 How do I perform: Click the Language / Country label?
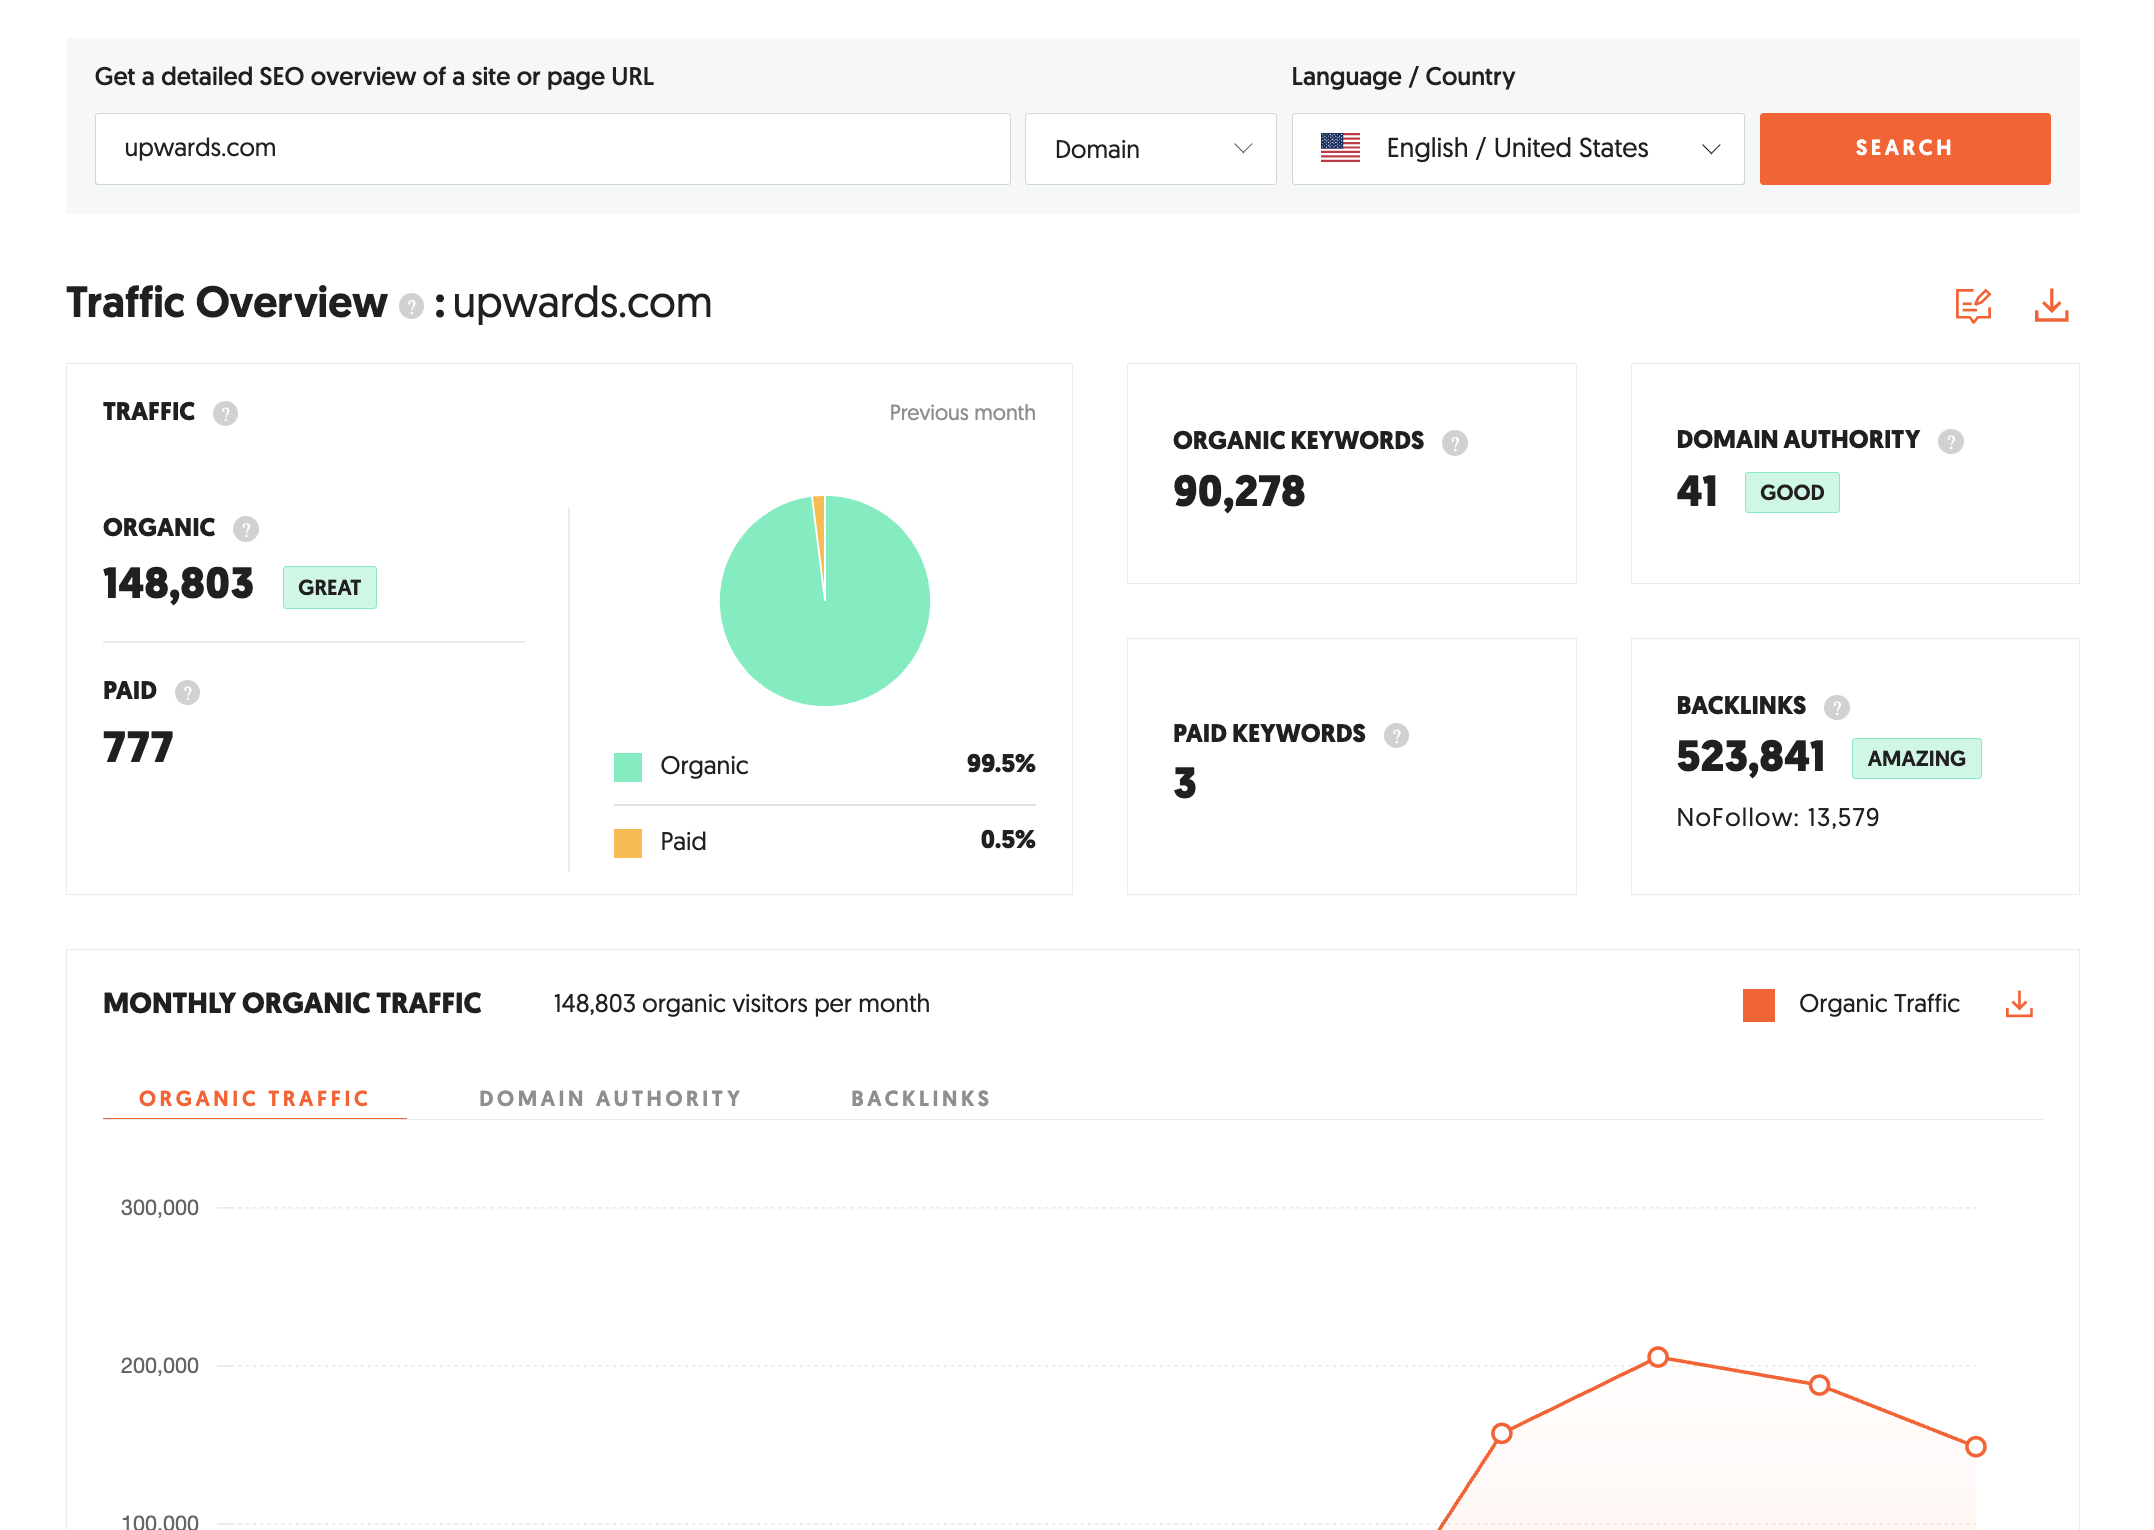[x=1403, y=77]
